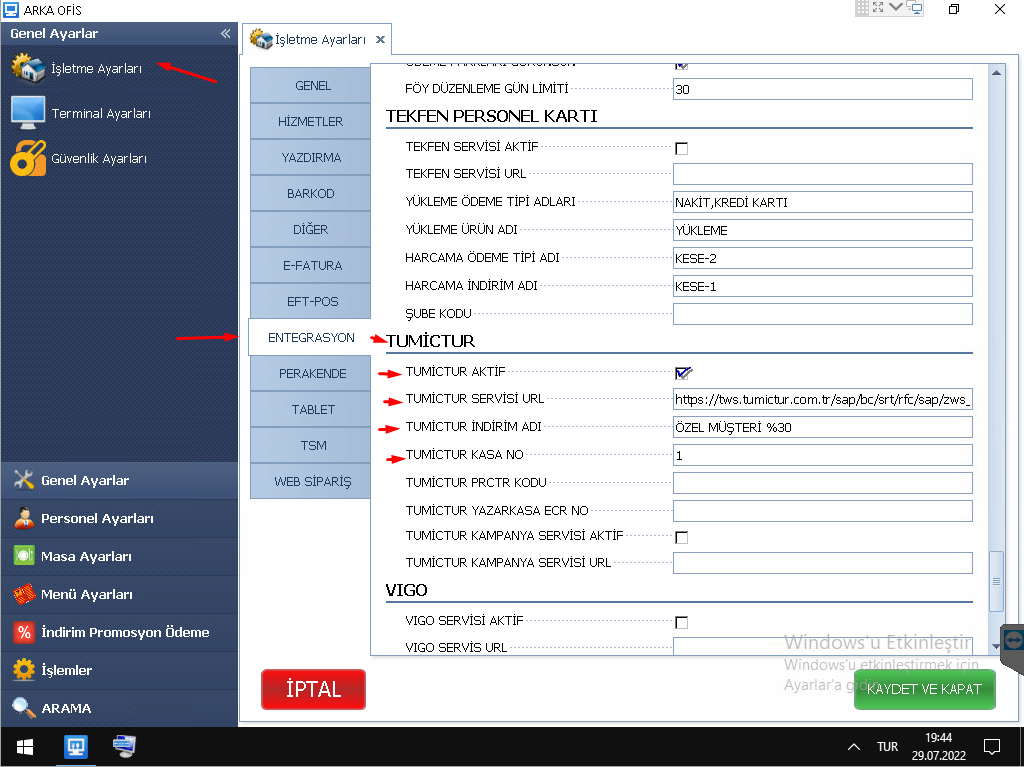1024x767 pixels.
Task: Click remote toolbar fullscreen arrows icon
Action: 878,7
